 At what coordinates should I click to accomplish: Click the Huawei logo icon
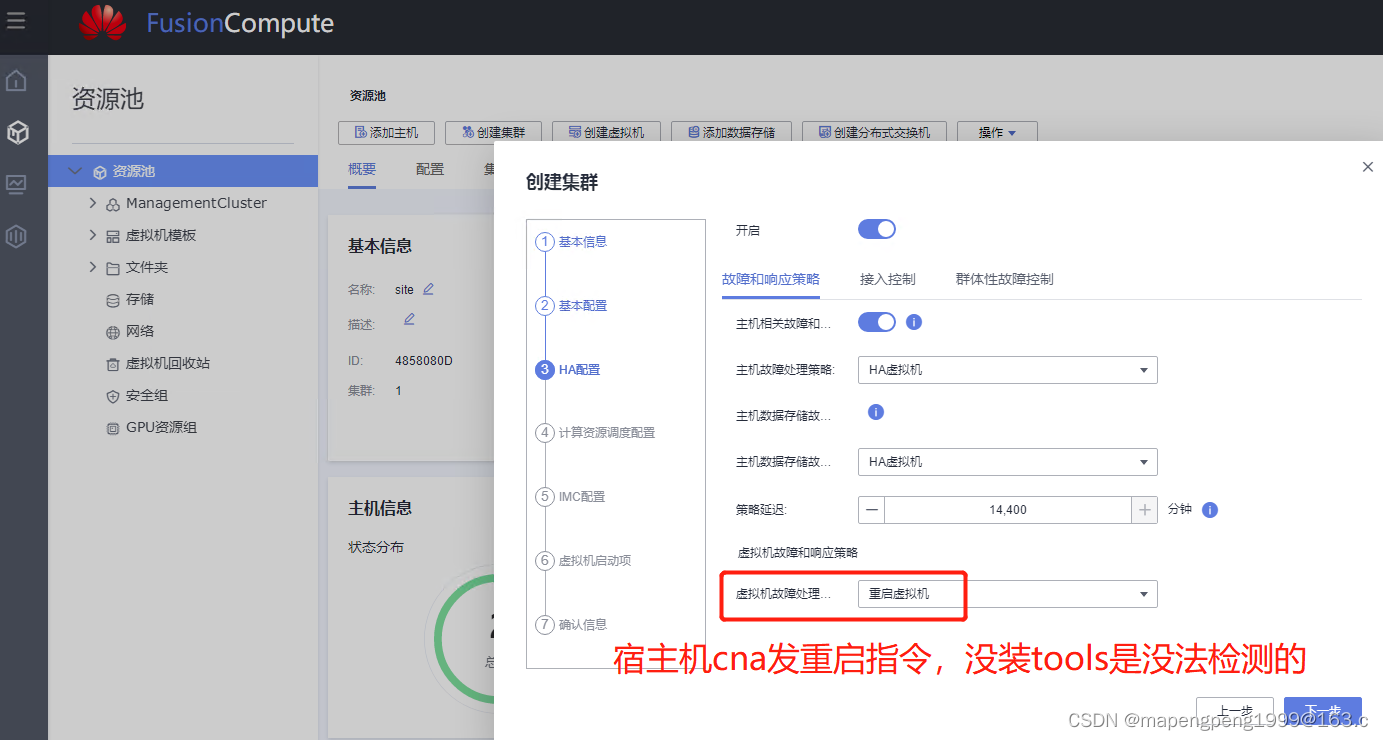tap(103, 23)
